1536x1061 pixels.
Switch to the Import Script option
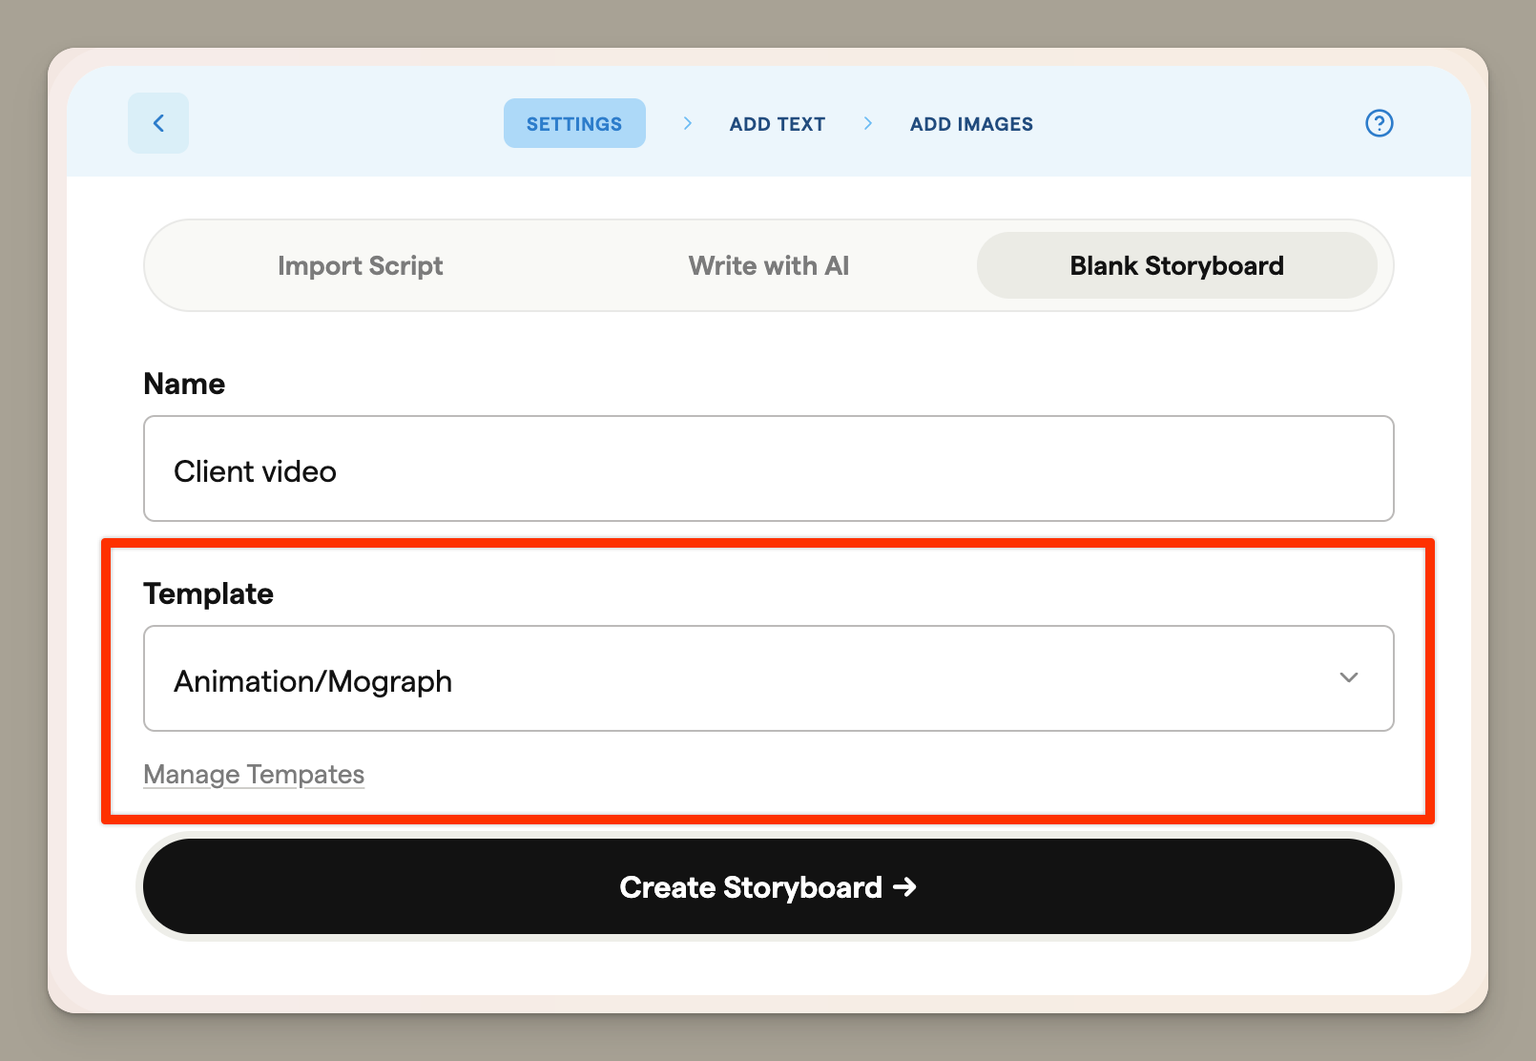point(360,266)
